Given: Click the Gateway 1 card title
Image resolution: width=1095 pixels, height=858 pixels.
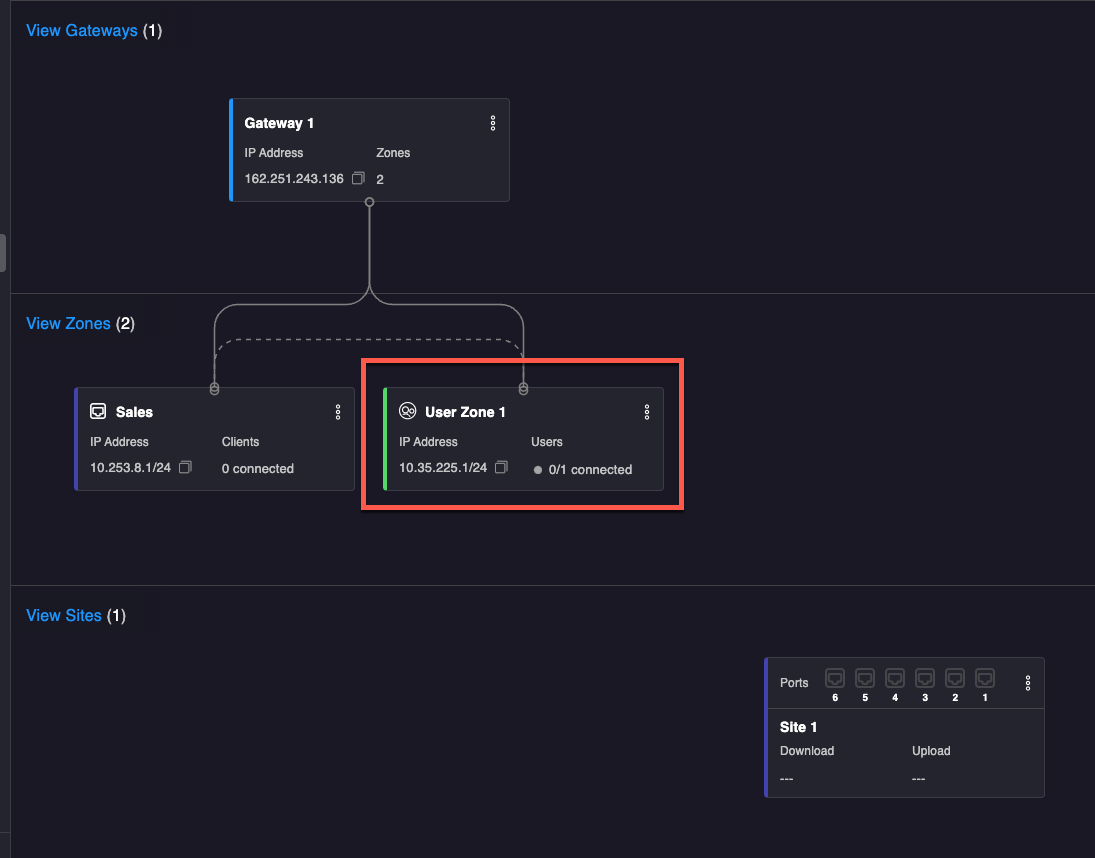Looking at the screenshot, I should pyautogui.click(x=279, y=123).
